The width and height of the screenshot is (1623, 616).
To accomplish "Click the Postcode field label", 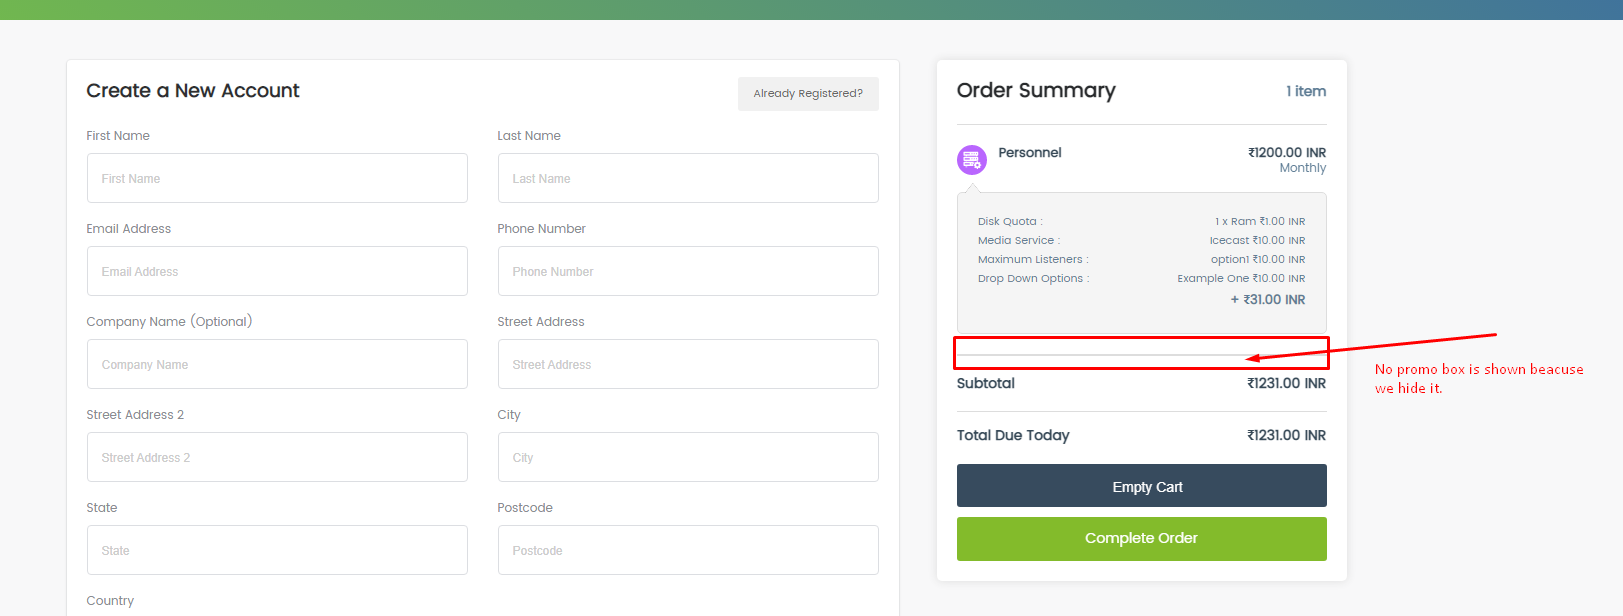I will click(x=525, y=508).
